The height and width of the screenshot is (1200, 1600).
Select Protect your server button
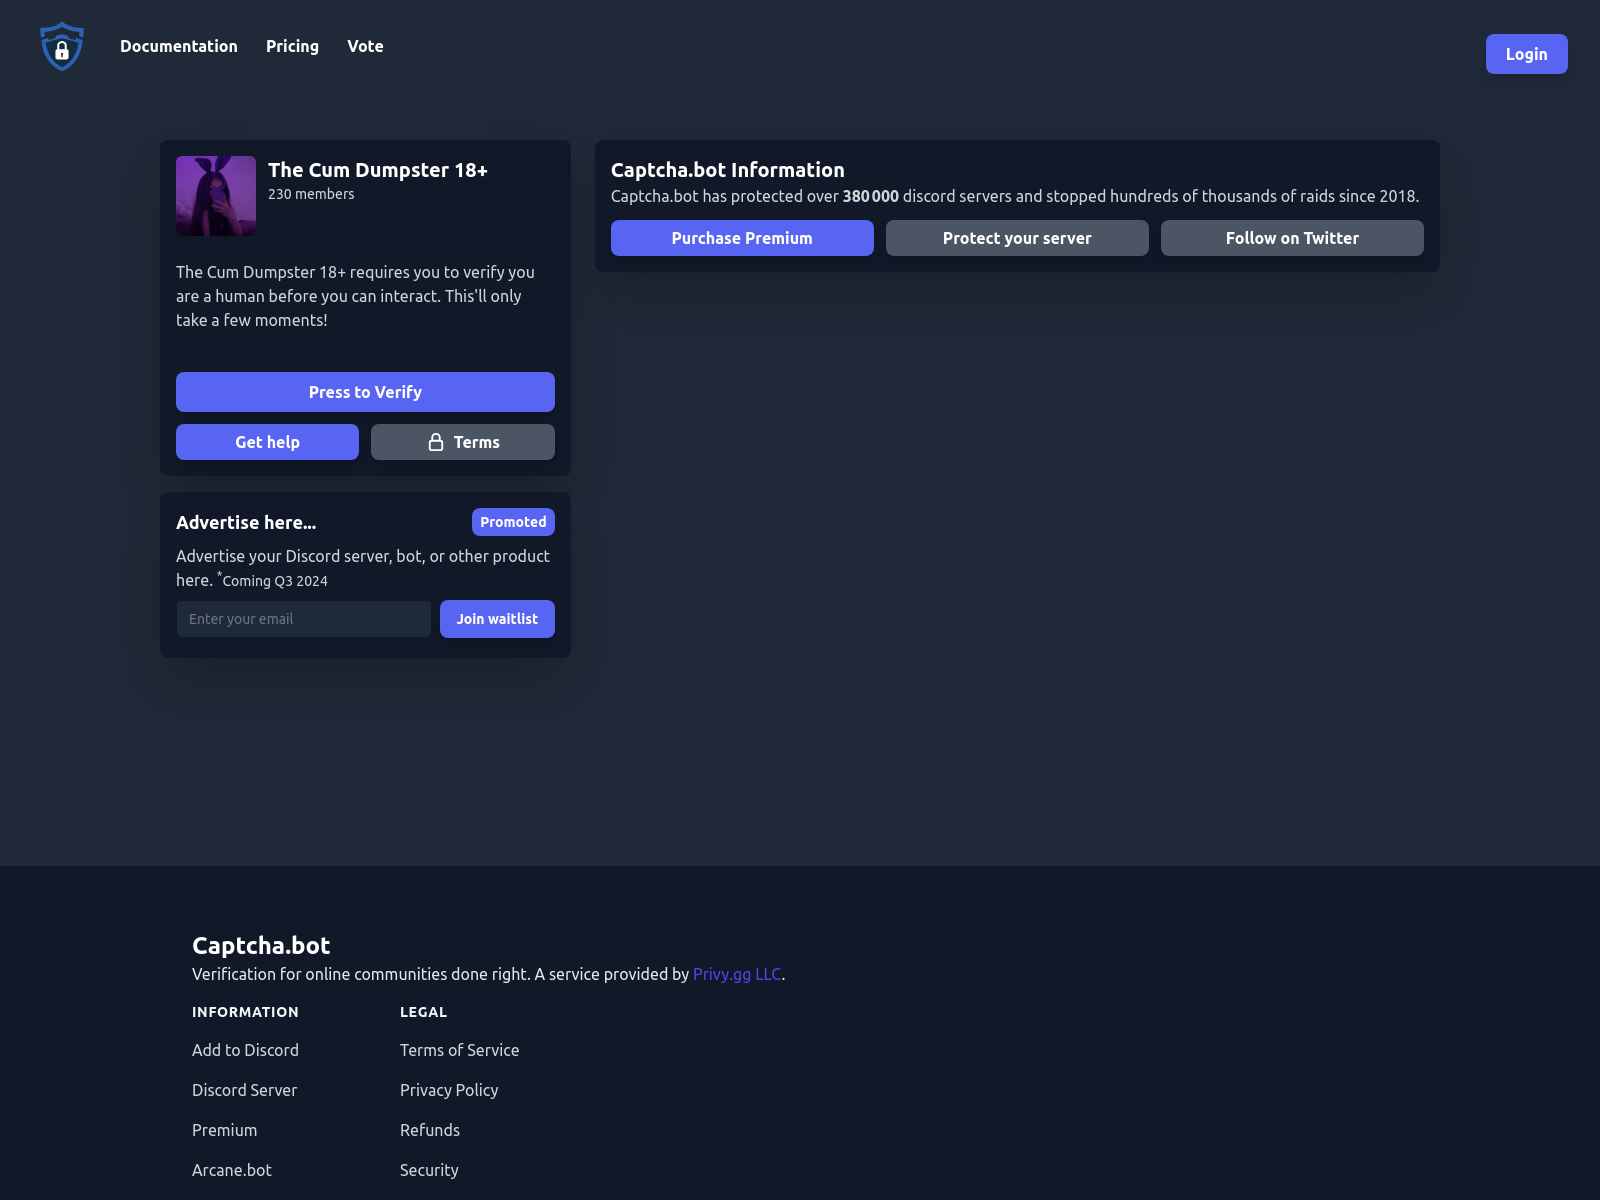(x=1017, y=238)
